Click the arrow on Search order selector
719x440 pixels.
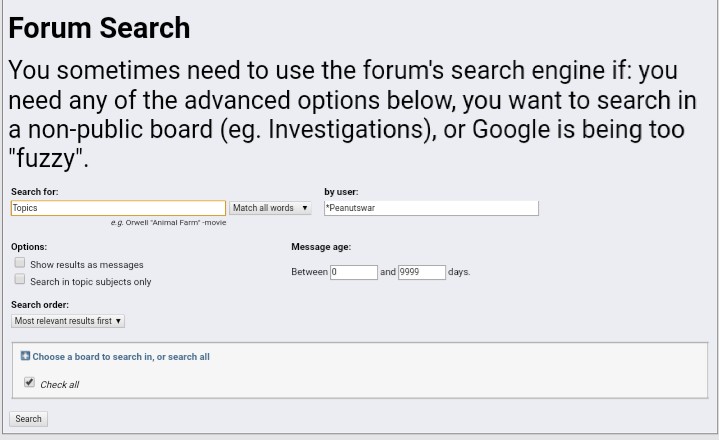coord(118,321)
